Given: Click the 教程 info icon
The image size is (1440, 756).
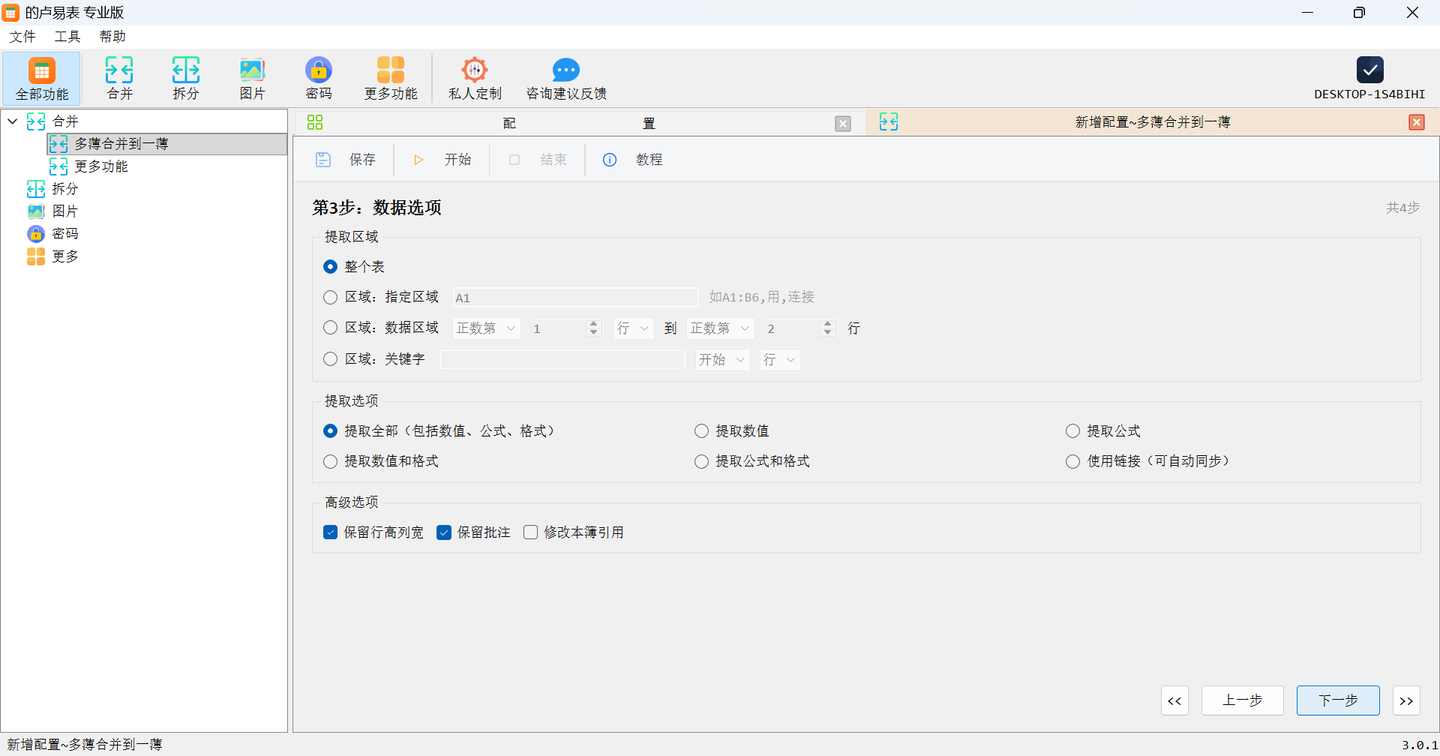Looking at the screenshot, I should tap(609, 160).
